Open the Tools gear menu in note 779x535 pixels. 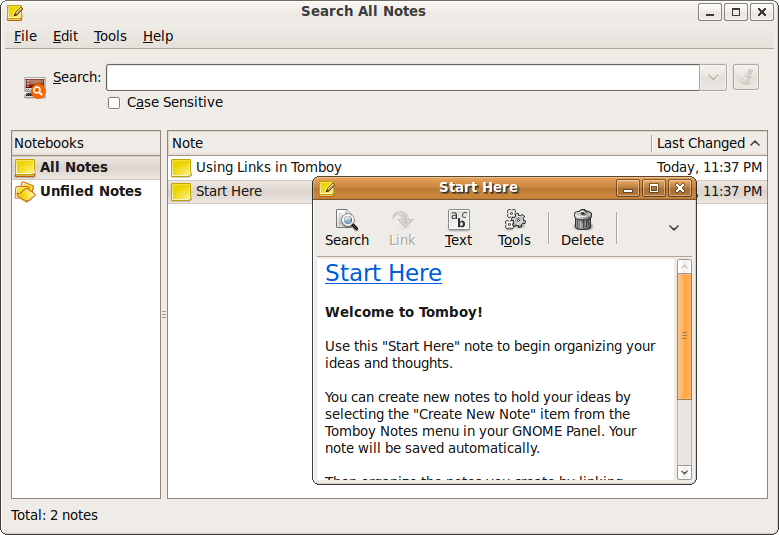click(514, 227)
